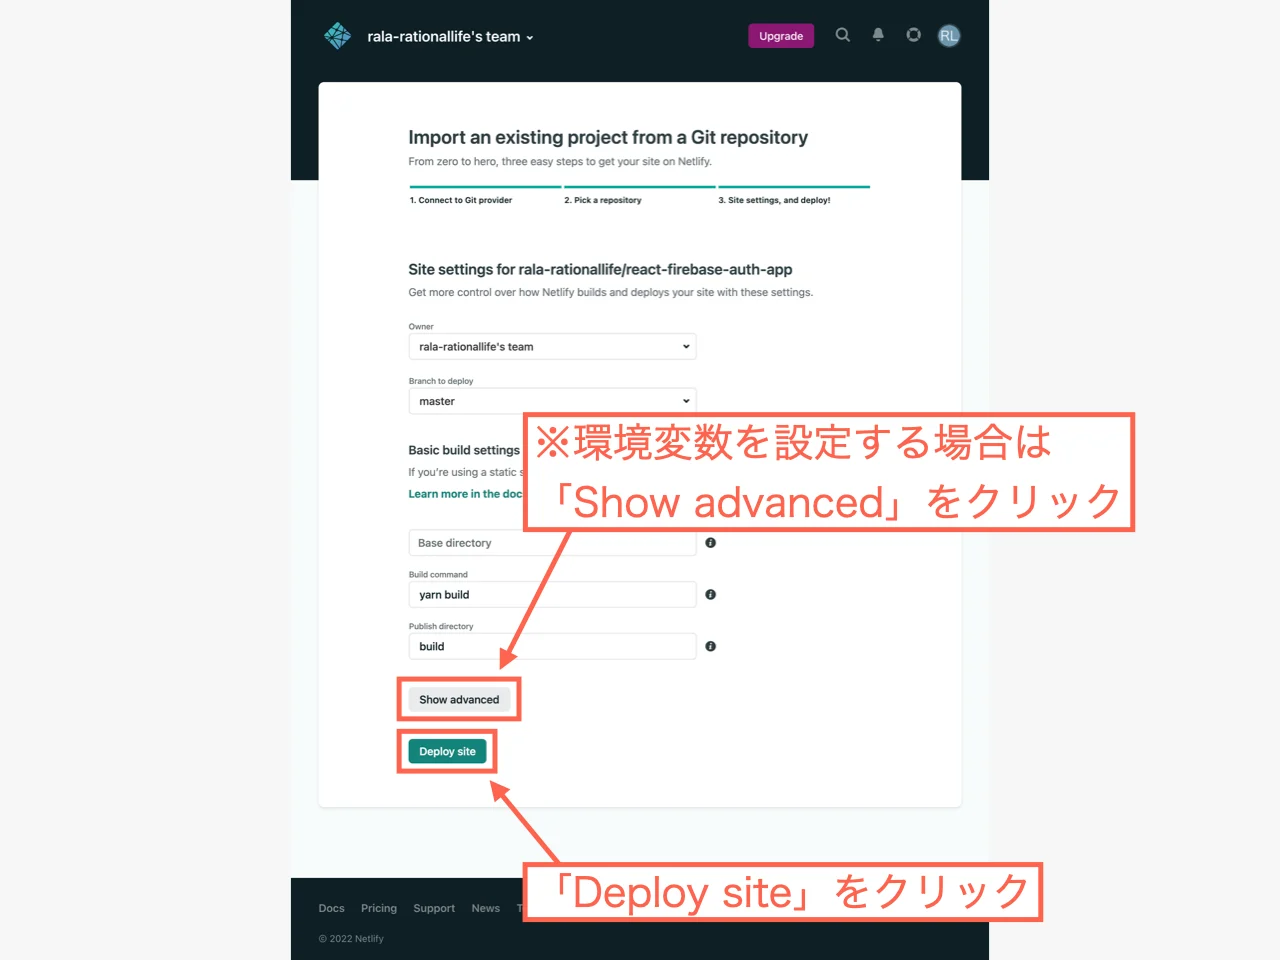The height and width of the screenshot is (960, 1280).
Task: Select the '2. Pick a repository' step
Action: pyautogui.click(x=603, y=200)
